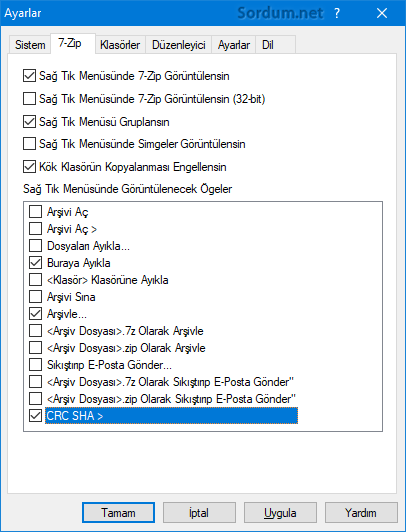Image resolution: width=406 pixels, height=532 pixels.
Task: Open help with Yardım button
Action: pos(361,512)
